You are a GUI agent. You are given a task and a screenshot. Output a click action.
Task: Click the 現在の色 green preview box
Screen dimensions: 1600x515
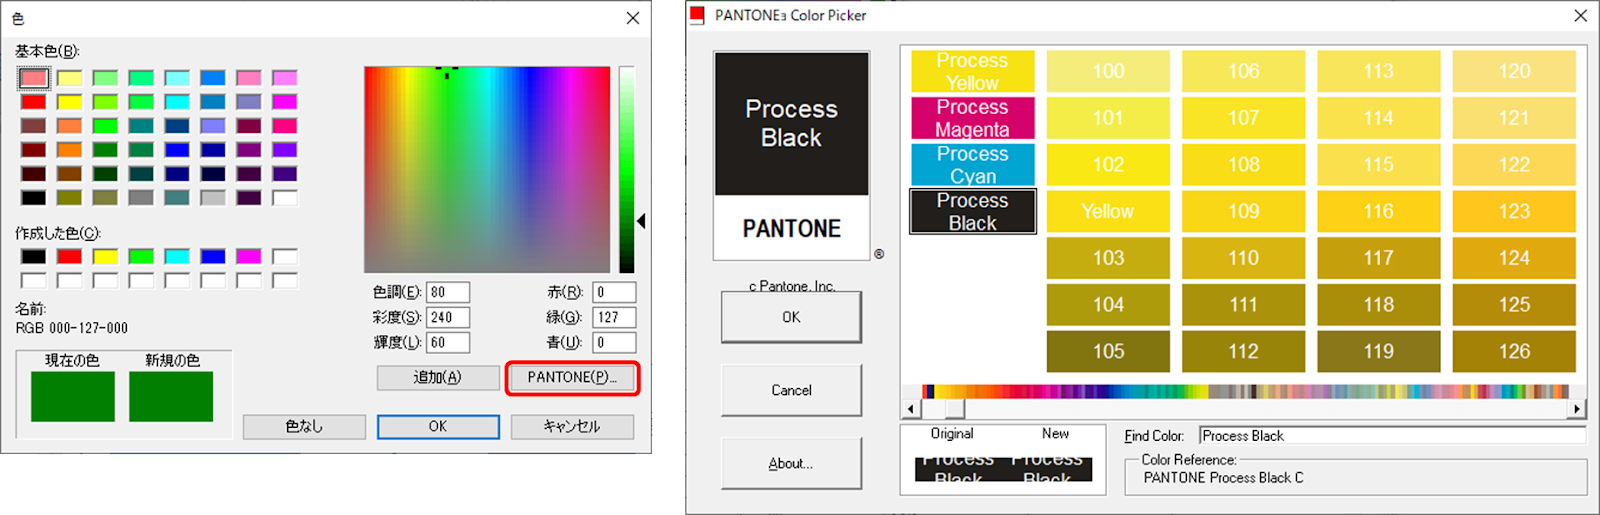pos(73,397)
